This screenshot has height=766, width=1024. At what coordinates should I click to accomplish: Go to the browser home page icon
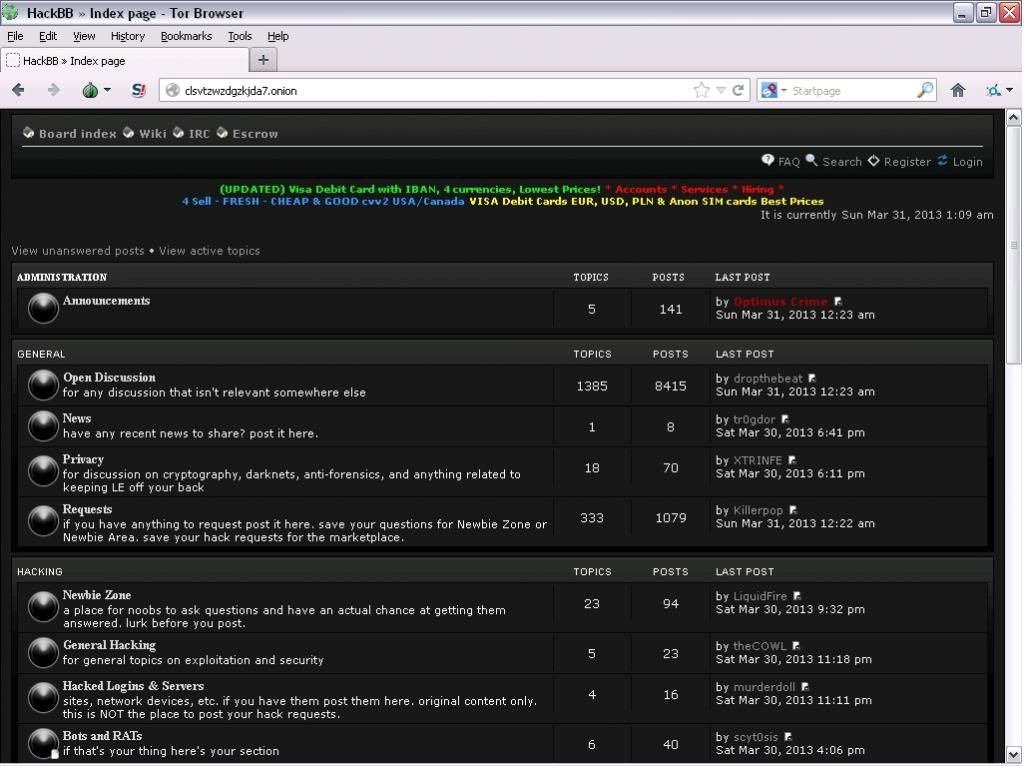[958, 90]
